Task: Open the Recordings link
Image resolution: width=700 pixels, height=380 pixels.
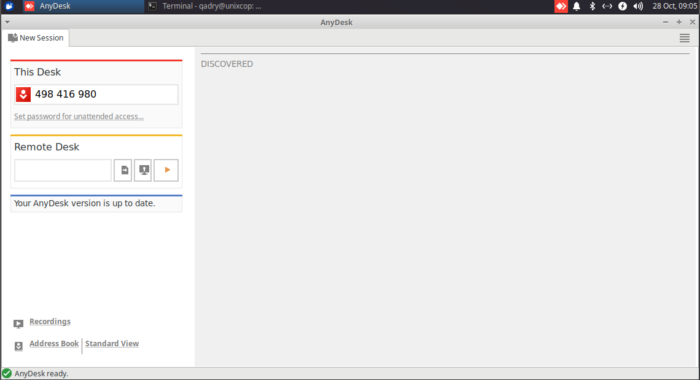Action: (x=50, y=322)
